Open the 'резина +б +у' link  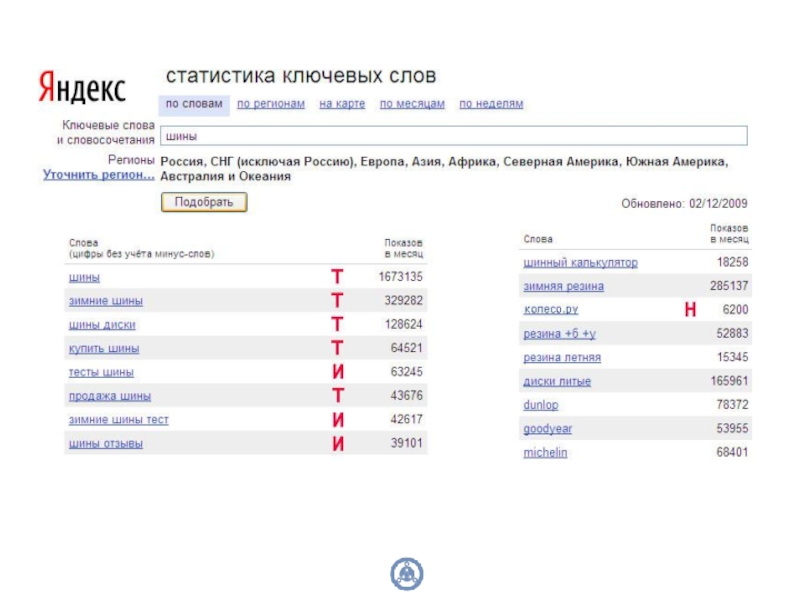pyautogui.click(x=559, y=334)
